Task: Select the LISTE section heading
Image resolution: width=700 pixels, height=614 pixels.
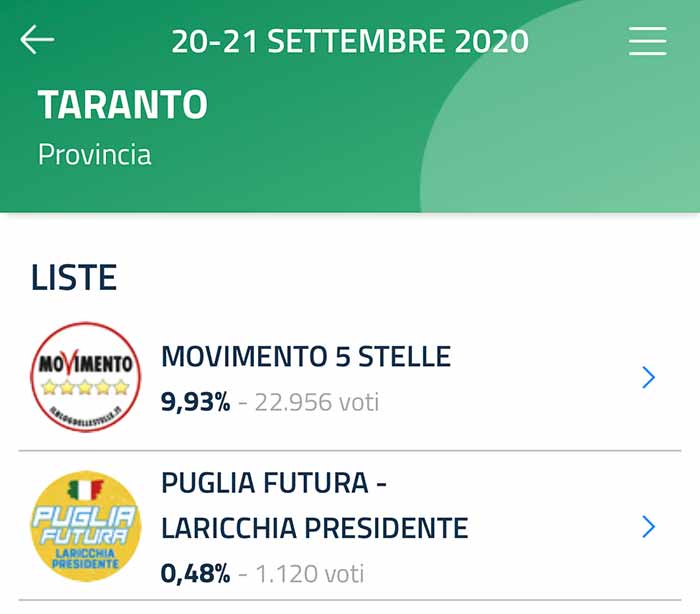Action: click(74, 277)
